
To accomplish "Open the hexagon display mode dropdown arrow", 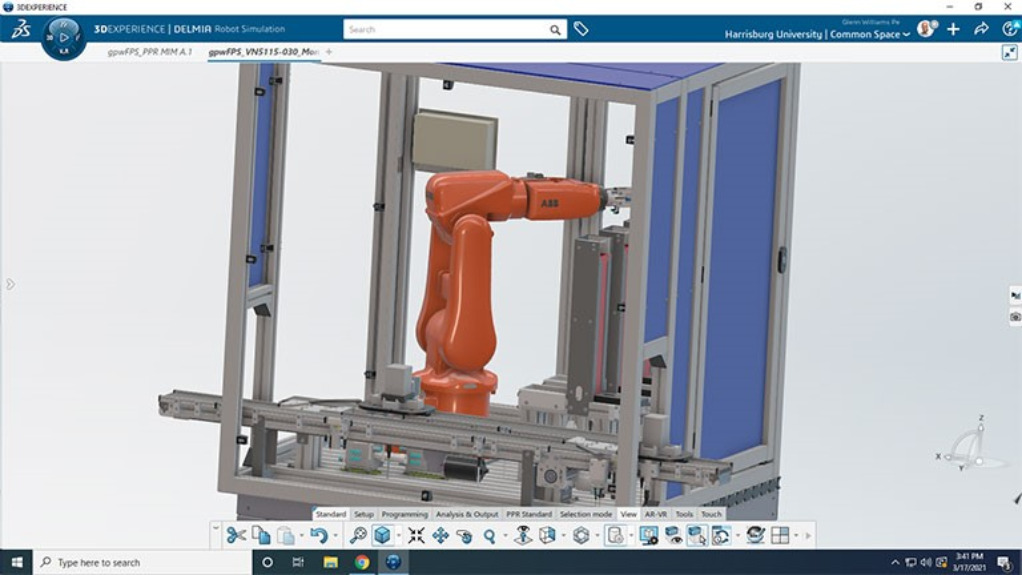I will point(597,536).
